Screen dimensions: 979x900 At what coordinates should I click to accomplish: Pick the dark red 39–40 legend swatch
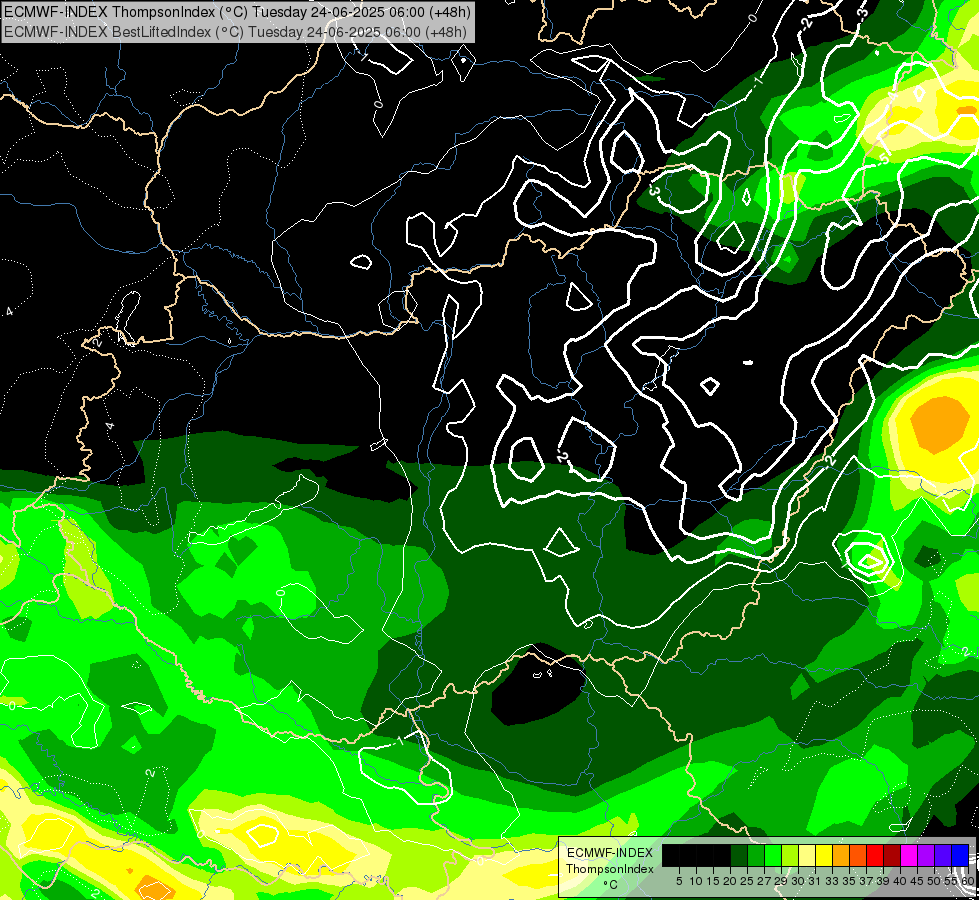[x=892, y=855]
